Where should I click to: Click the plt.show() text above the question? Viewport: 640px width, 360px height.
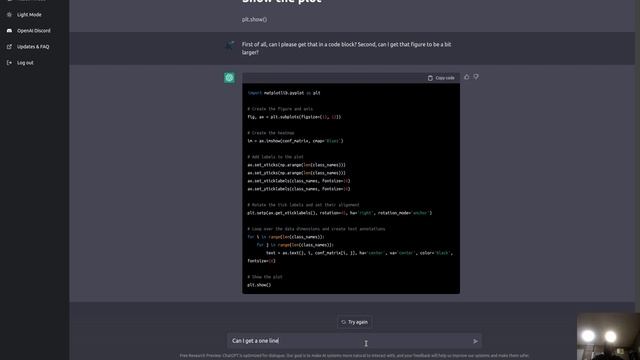coord(254,20)
